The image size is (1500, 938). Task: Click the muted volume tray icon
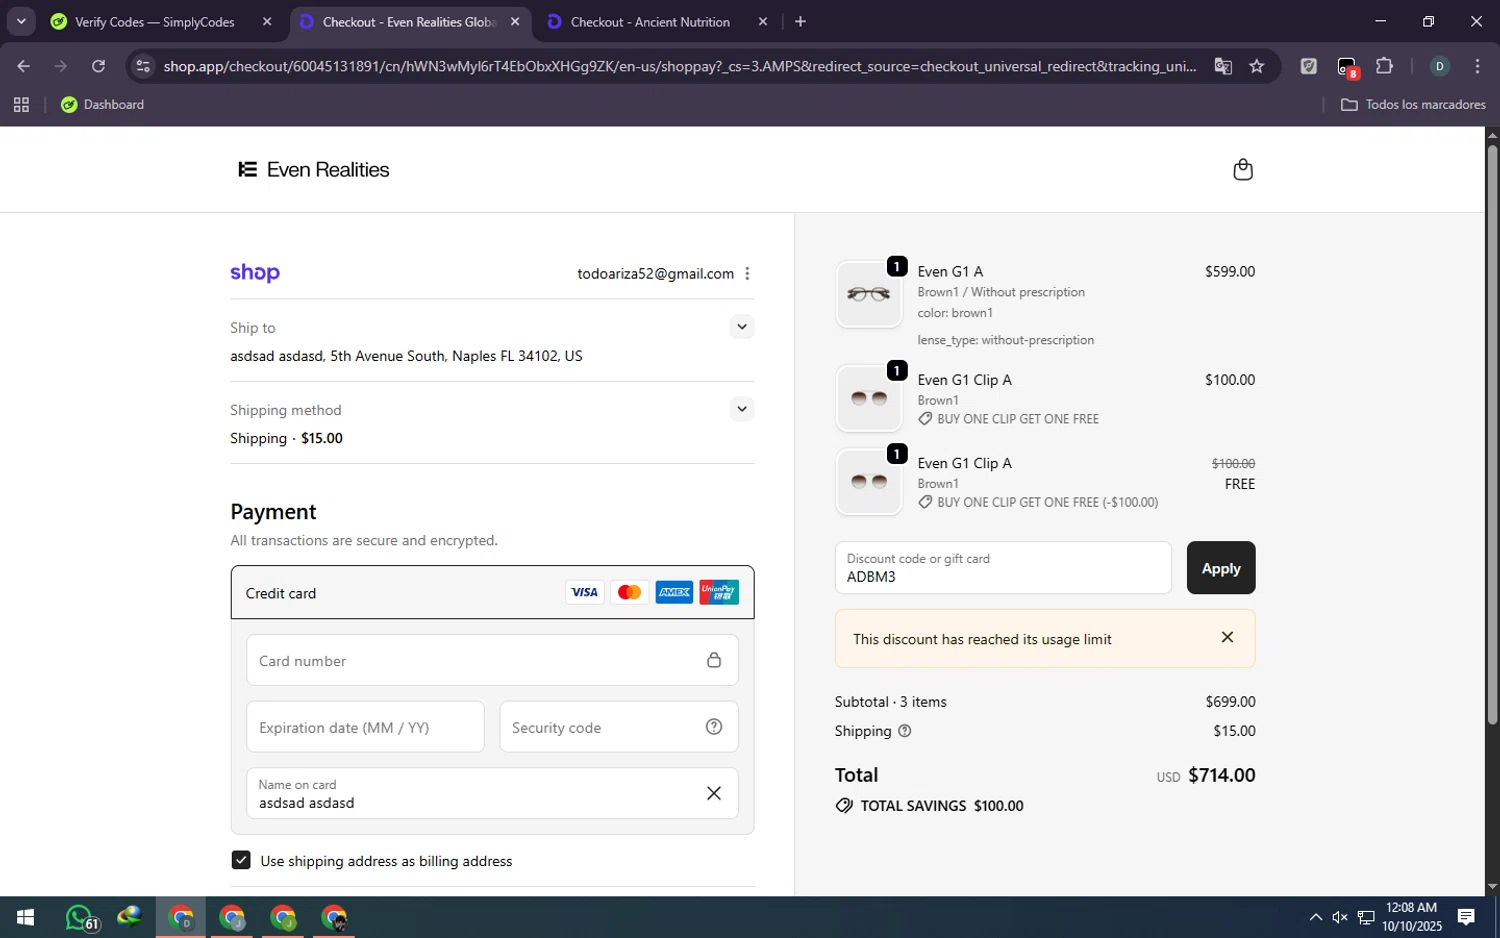click(x=1340, y=917)
